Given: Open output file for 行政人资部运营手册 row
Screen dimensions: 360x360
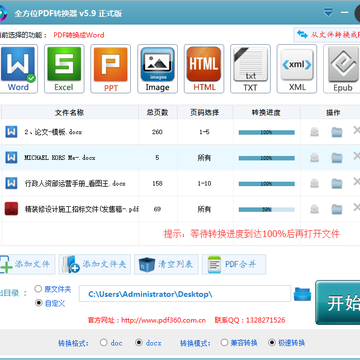Looking at the screenshot, I should (x=314, y=183).
